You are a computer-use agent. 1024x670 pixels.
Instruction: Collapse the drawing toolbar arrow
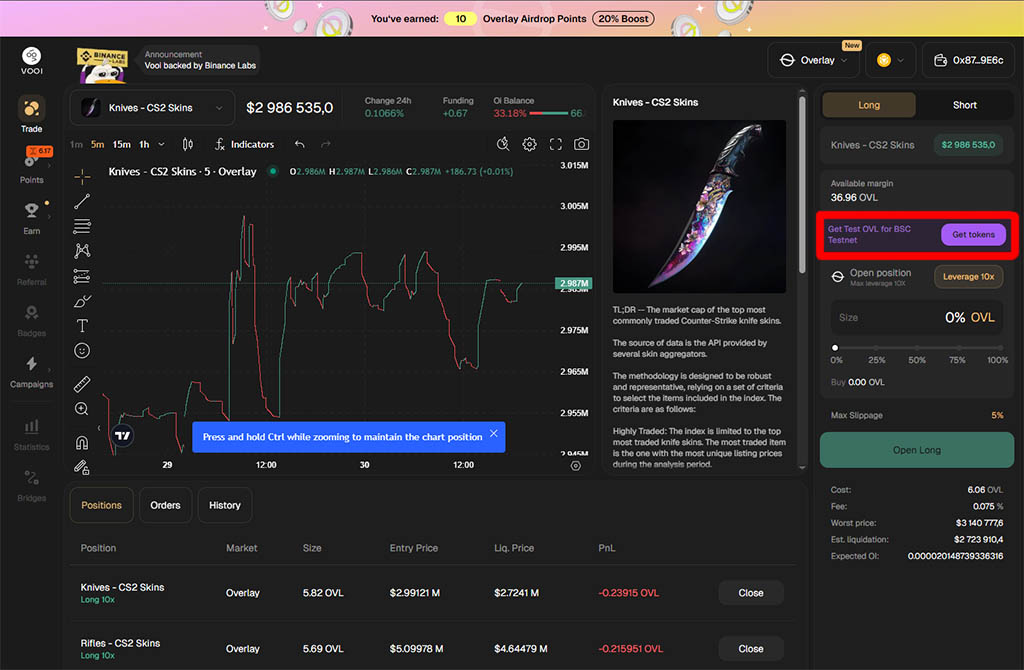point(99,428)
